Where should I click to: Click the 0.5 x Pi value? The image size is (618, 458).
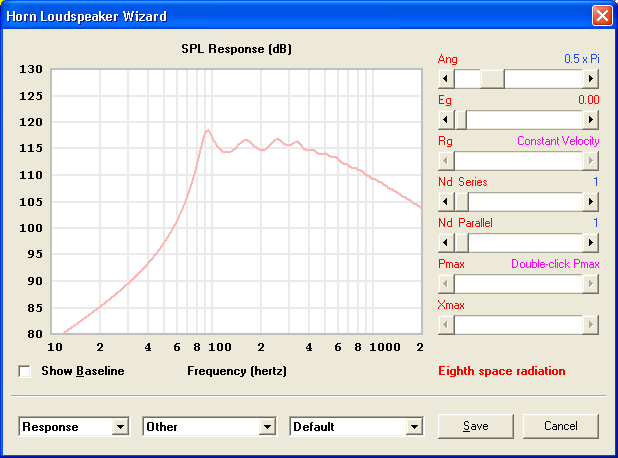coord(582,59)
